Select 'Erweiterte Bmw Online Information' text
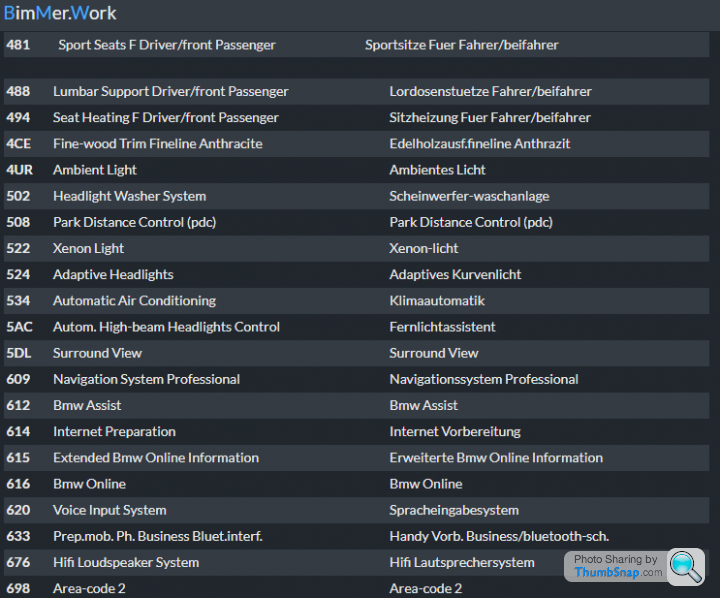This screenshot has height=598, width=720. [x=496, y=458]
